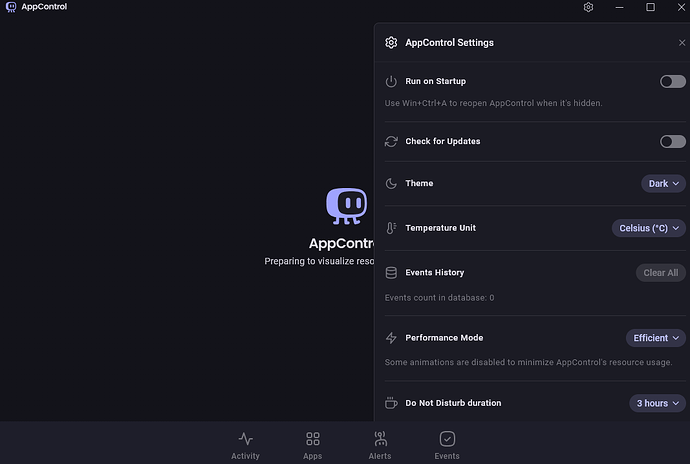Click the database icon beside Events History
Screen dimensions: 690x464
tap(391, 273)
